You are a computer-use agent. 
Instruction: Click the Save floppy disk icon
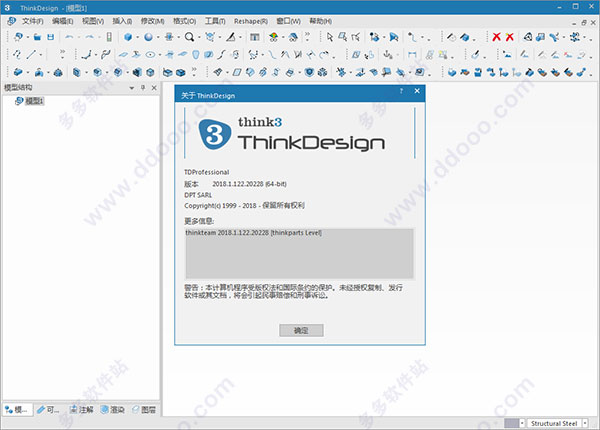(51, 37)
